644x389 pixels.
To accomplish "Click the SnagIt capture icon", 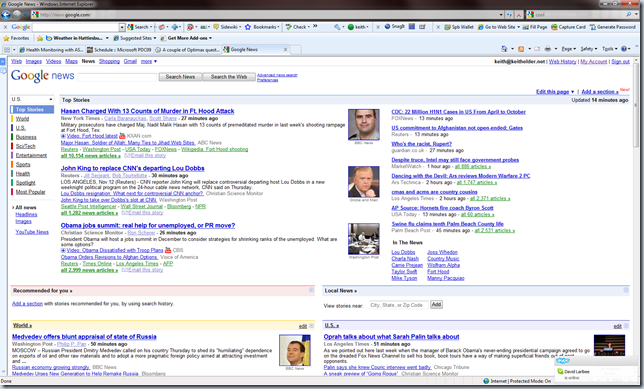I will [394, 27].
